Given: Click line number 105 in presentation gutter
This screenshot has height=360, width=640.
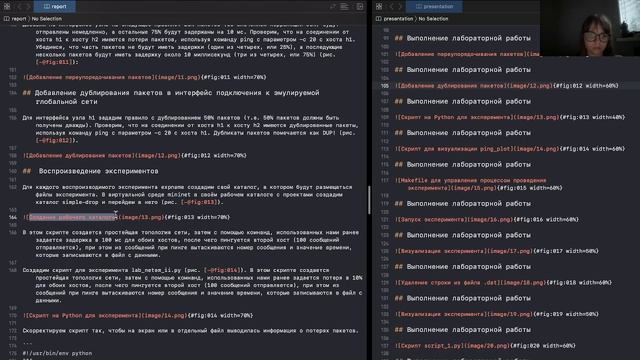Looking at the screenshot, I should 384,86.
